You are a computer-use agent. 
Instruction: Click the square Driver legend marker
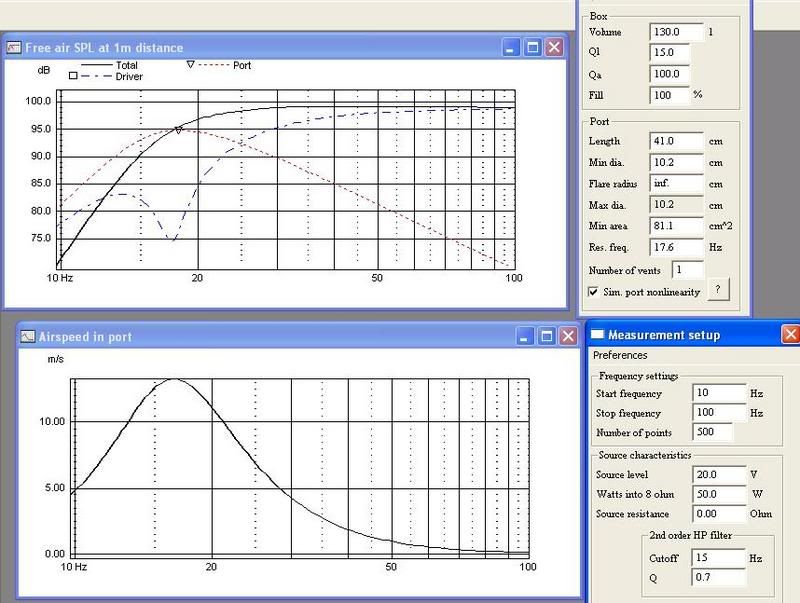coord(73,76)
